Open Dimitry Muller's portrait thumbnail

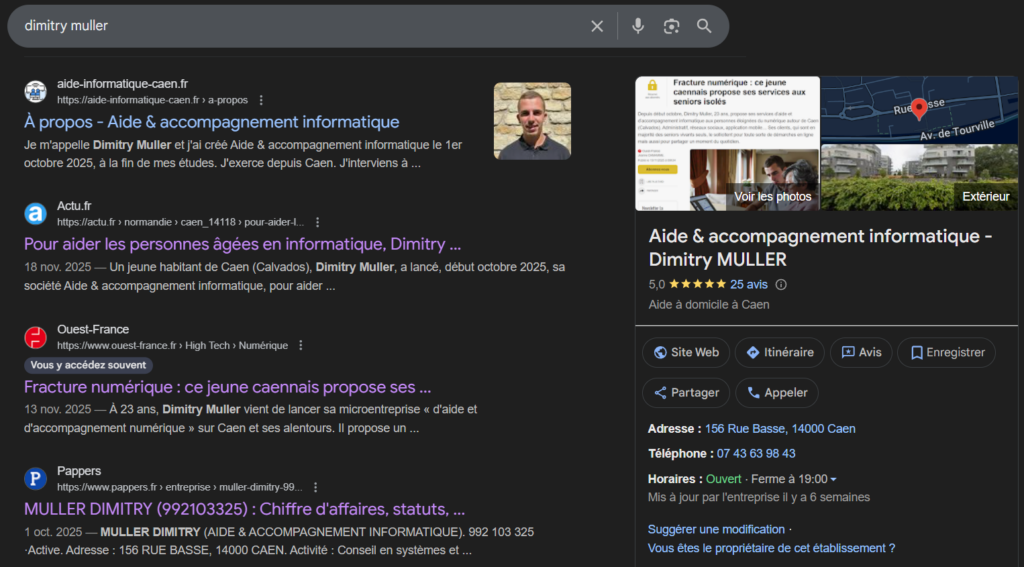pos(532,121)
